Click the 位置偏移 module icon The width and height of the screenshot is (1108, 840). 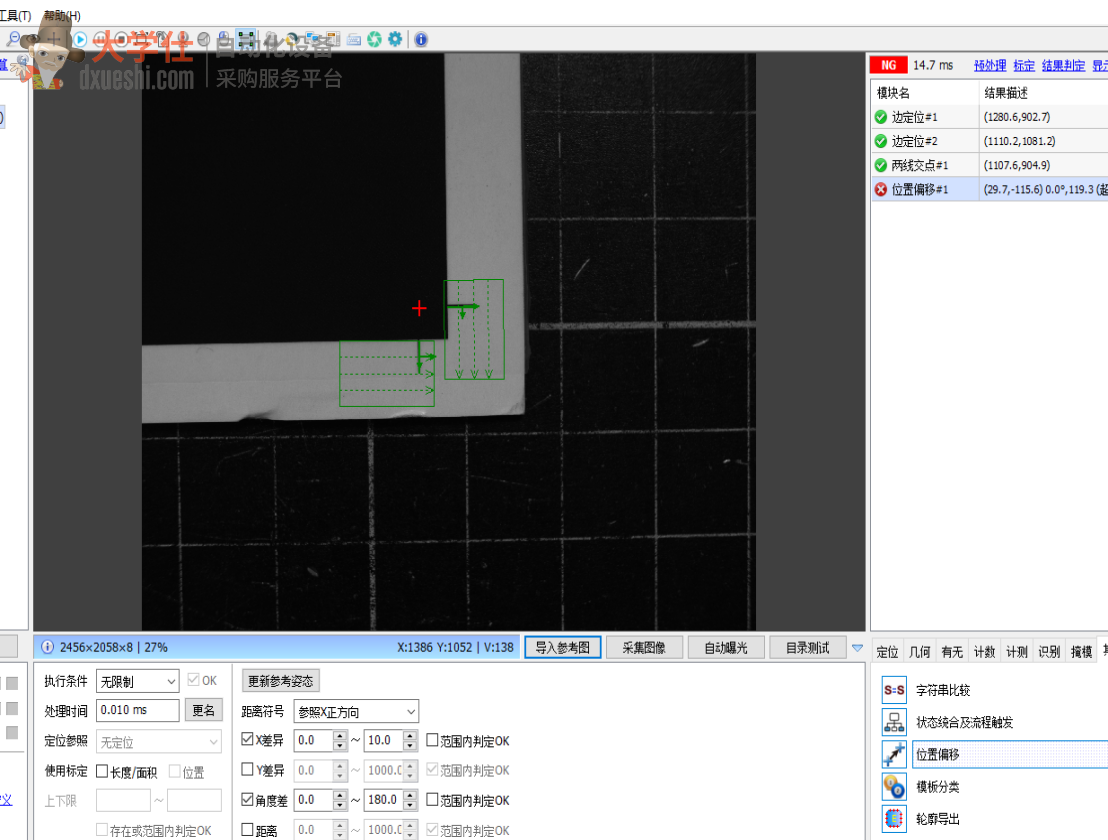click(894, 755)
